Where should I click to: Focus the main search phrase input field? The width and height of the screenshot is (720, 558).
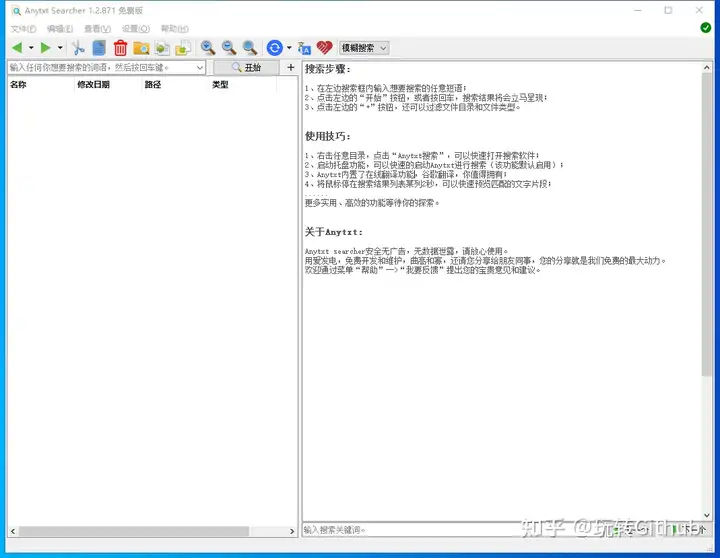tap(107, 68)
